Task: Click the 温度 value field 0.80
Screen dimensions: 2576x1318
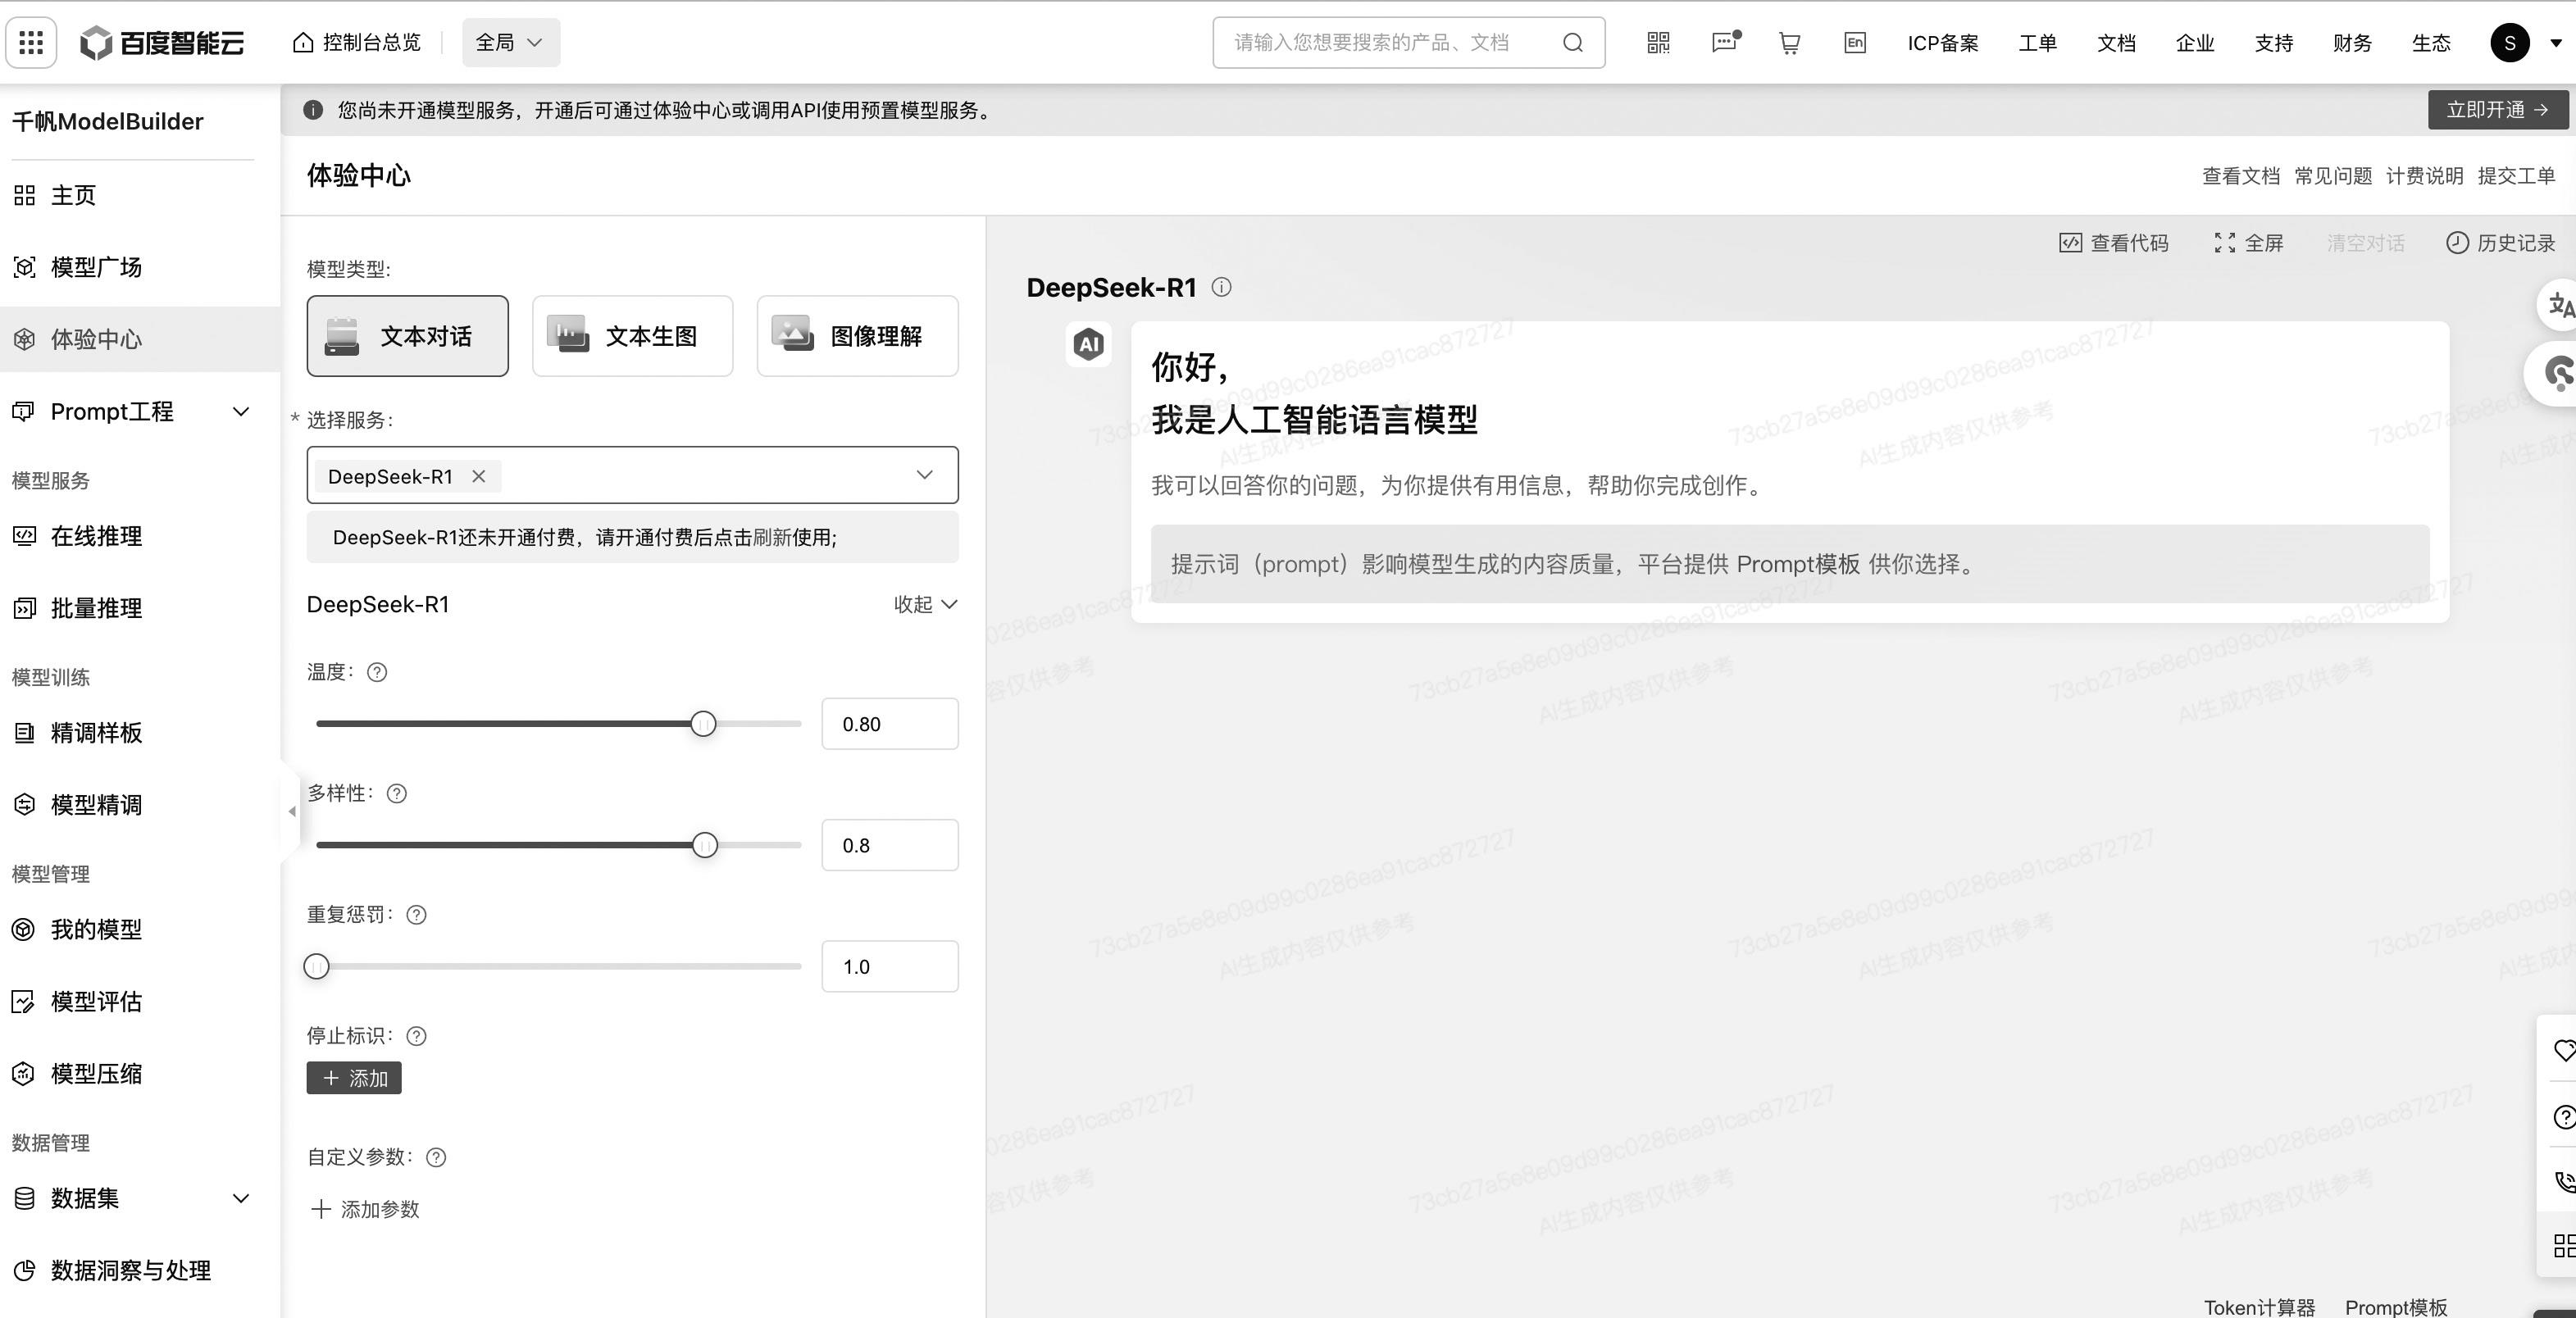Action: click(x=890, y=724)
